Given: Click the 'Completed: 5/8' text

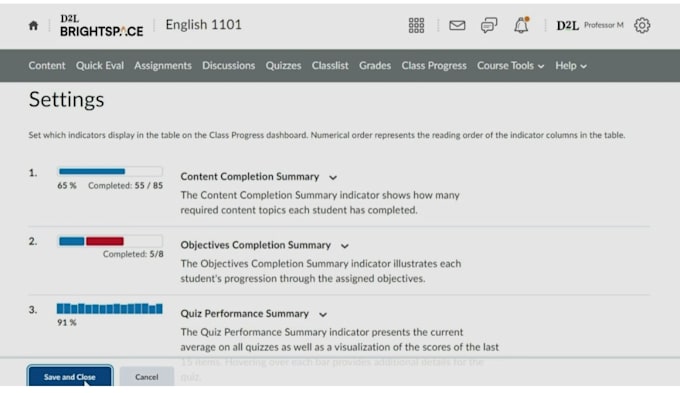Looking at the screenshot, I should pyautogui.click(x=133, y=254).
